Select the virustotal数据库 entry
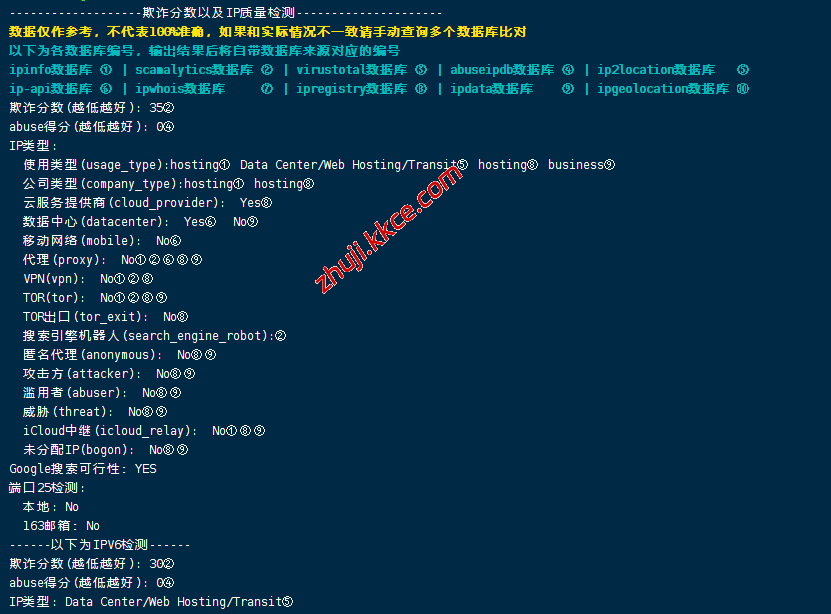 [351, 70]
